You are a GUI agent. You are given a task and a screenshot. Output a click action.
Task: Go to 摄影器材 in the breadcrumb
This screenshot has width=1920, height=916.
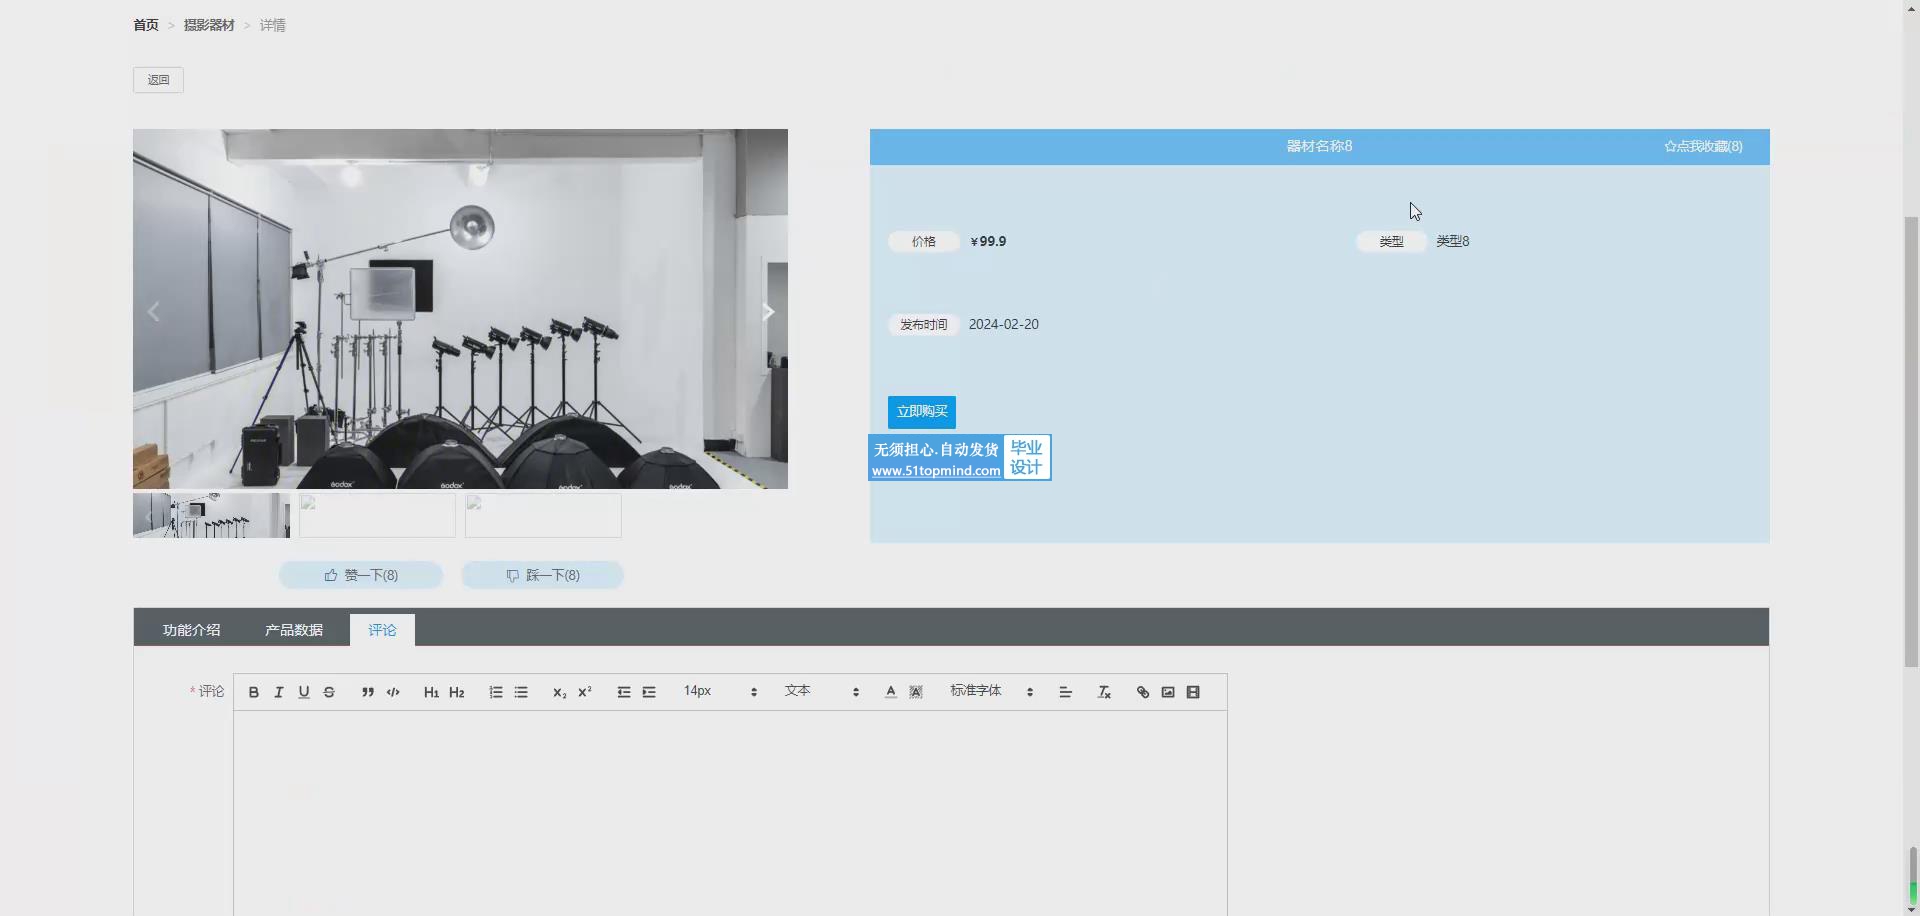click(x=209, y=25)
